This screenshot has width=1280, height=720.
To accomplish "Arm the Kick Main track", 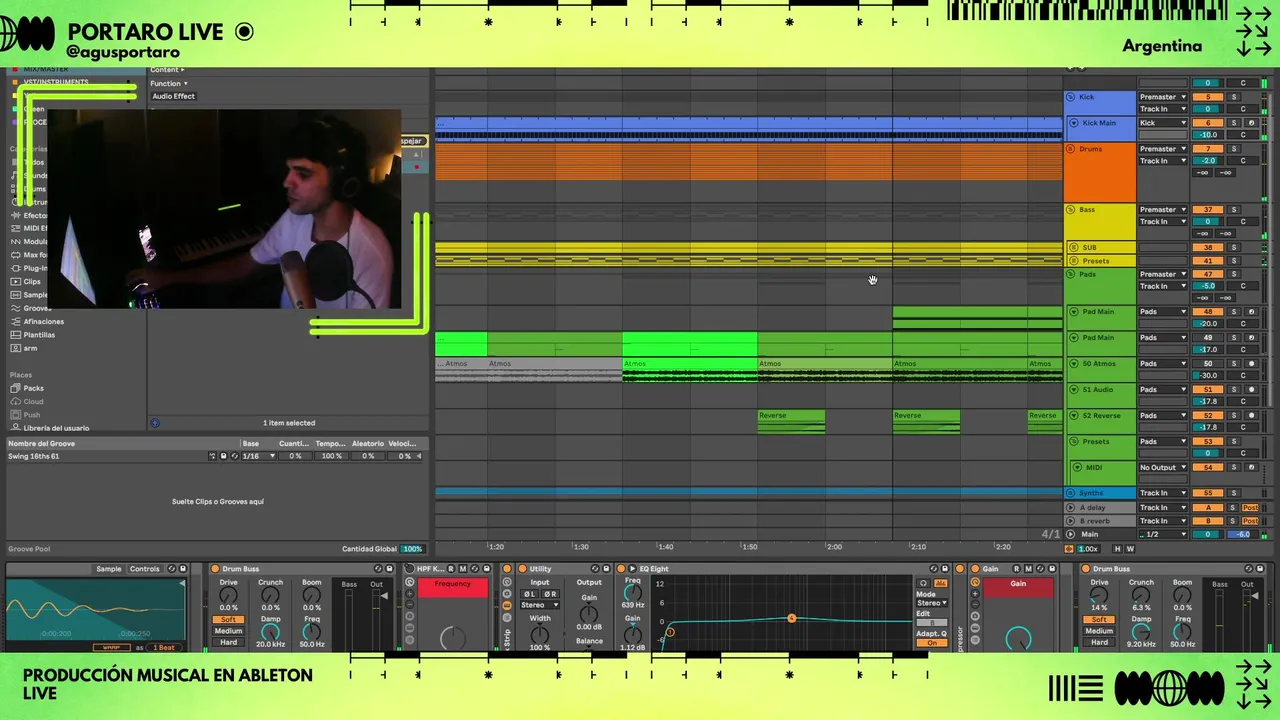I will click(x=1251, y=123).
